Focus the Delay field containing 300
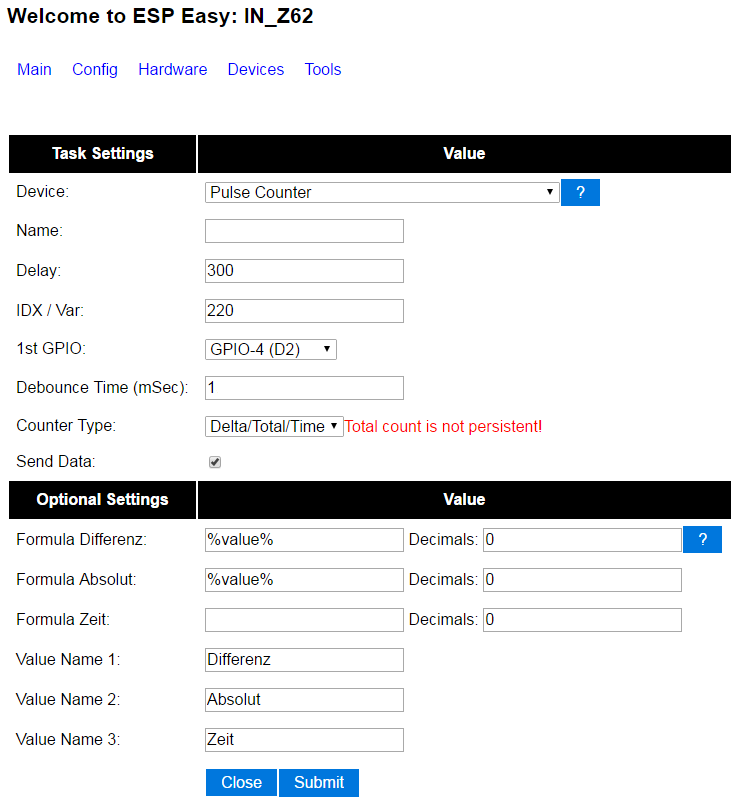This screenshot has width=750, height=807. coord(304,271)
